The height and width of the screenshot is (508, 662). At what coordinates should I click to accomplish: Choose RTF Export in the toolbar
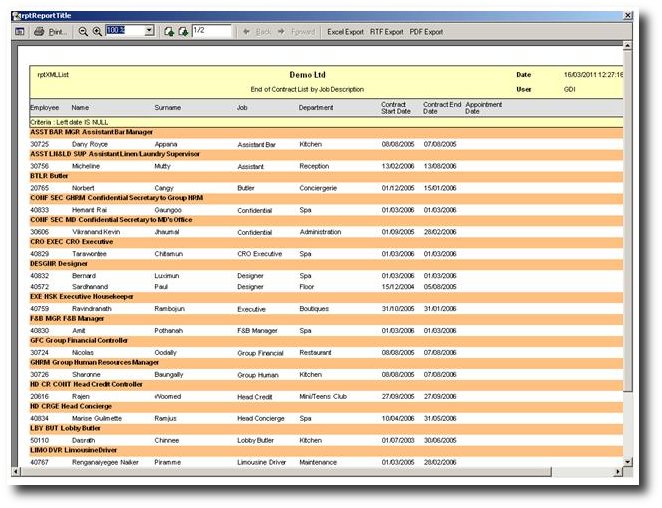coord(387,32)
